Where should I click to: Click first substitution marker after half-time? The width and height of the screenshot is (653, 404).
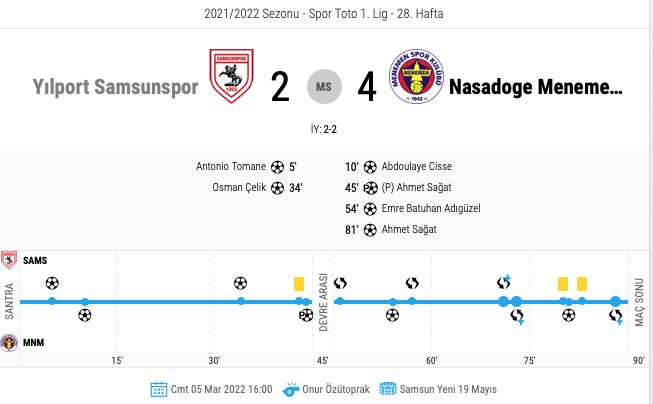click(x=340, y=283)
